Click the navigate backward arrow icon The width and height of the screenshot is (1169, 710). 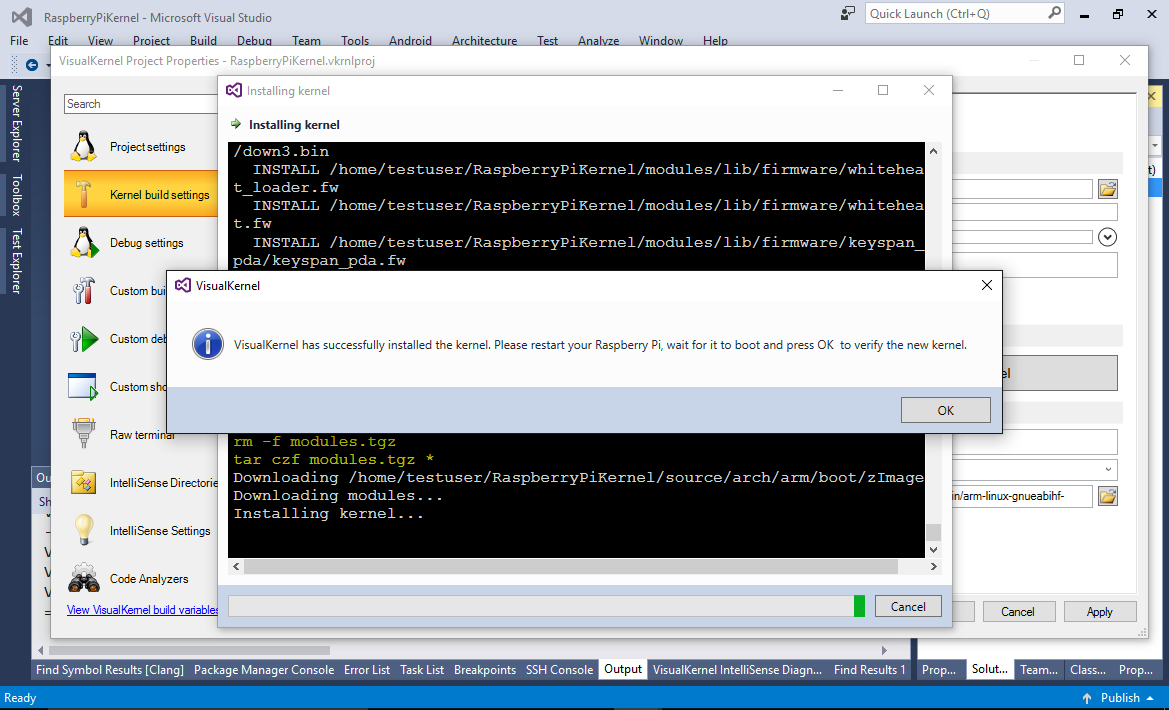tap(32, 65)
